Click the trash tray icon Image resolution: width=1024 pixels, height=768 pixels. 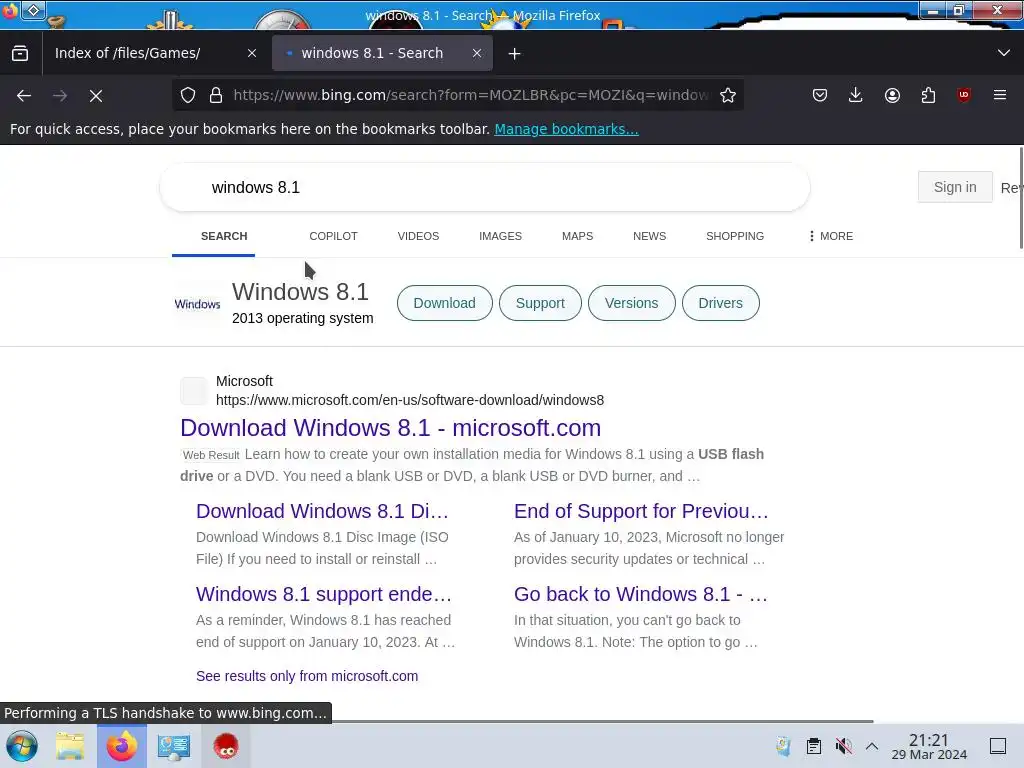pos(783,746)
